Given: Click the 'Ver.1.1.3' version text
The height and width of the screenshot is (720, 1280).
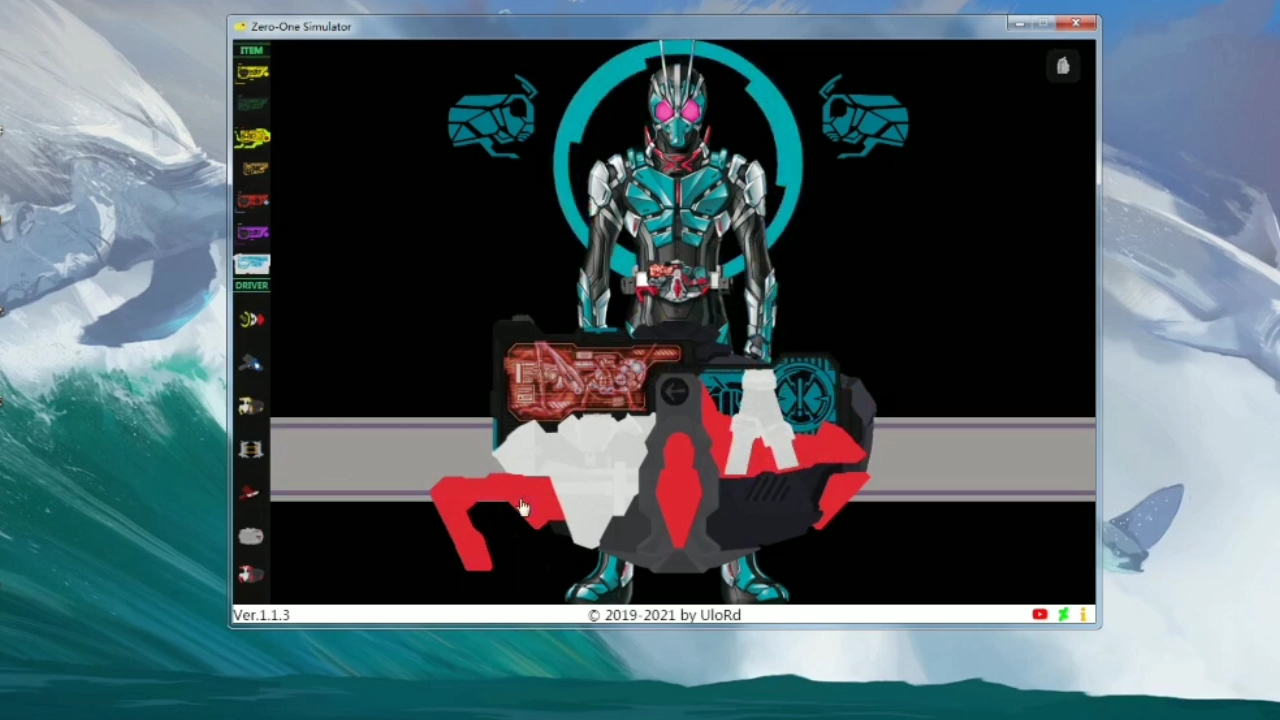Looking at the screenshot, I should [261, 615].
